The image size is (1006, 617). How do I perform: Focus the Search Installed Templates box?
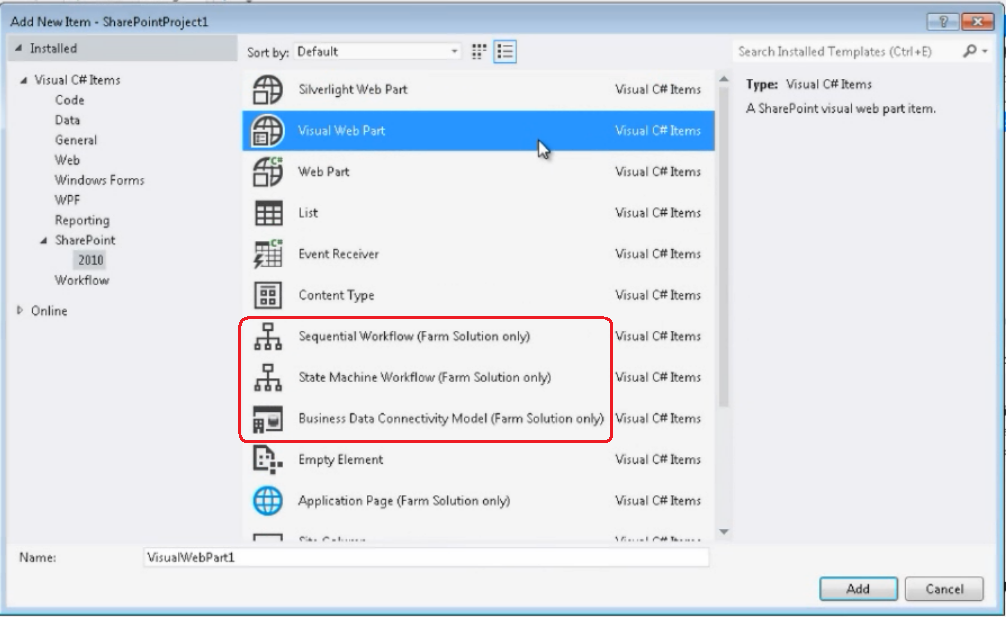847,51
